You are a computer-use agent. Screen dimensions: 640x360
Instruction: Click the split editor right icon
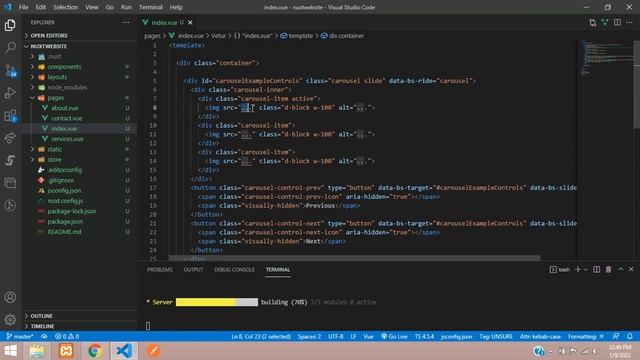pyautogui.click(x=617, y=22)
